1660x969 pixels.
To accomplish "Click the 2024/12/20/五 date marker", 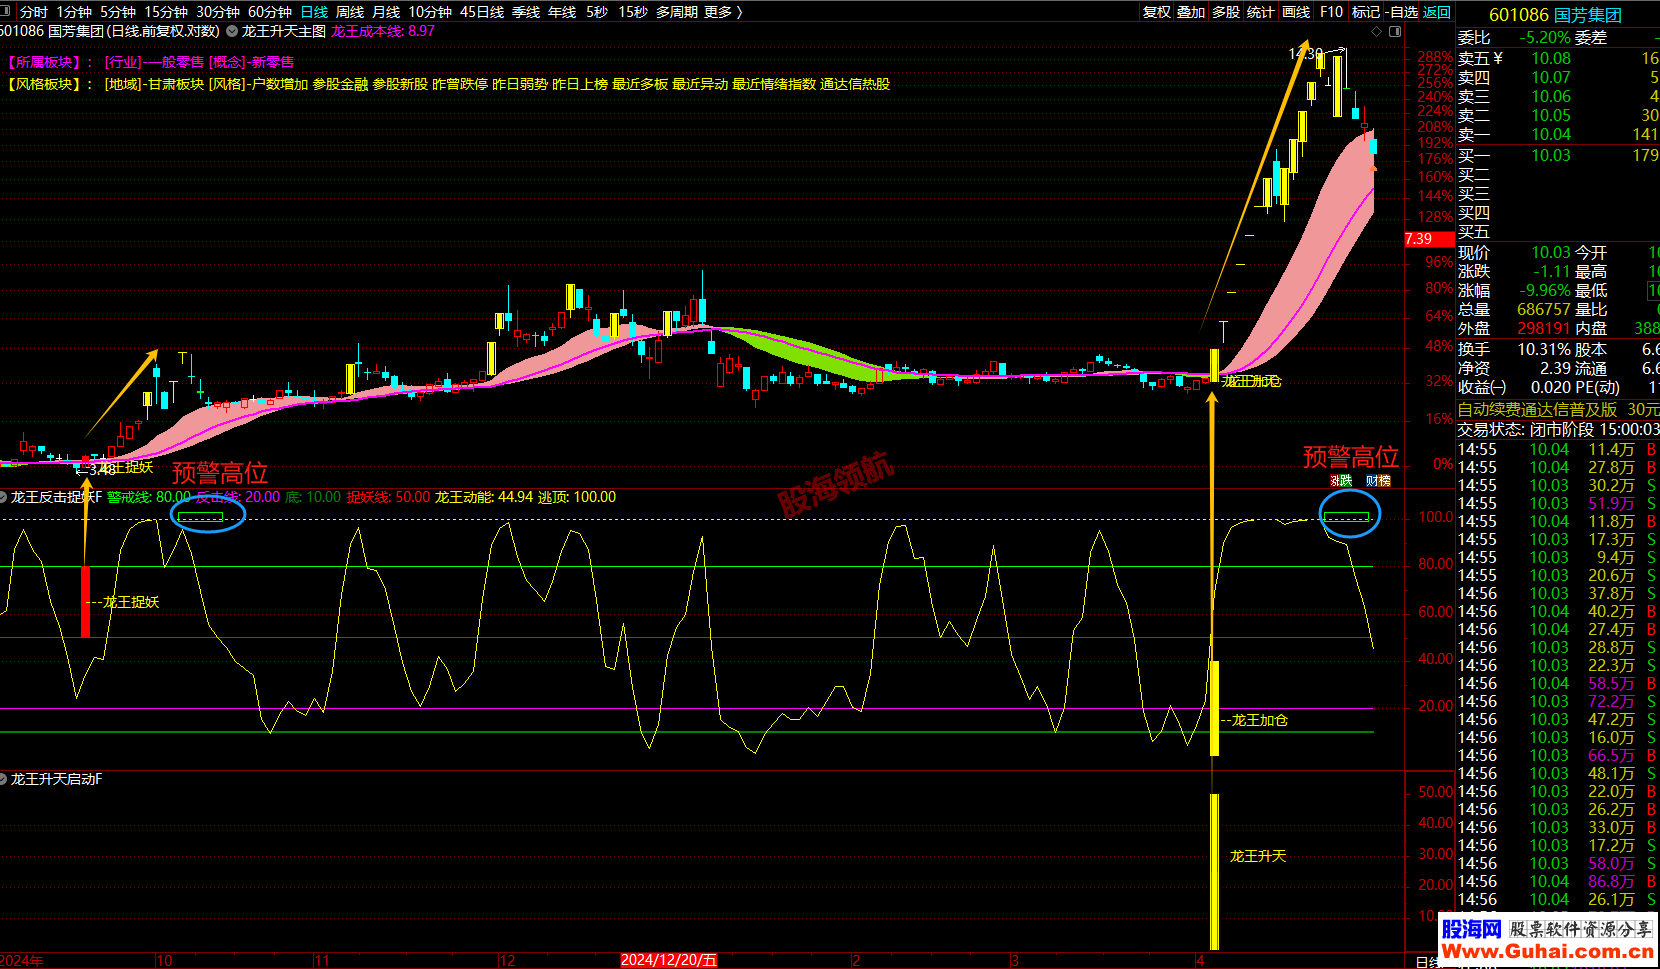I will tap(669, 960).
